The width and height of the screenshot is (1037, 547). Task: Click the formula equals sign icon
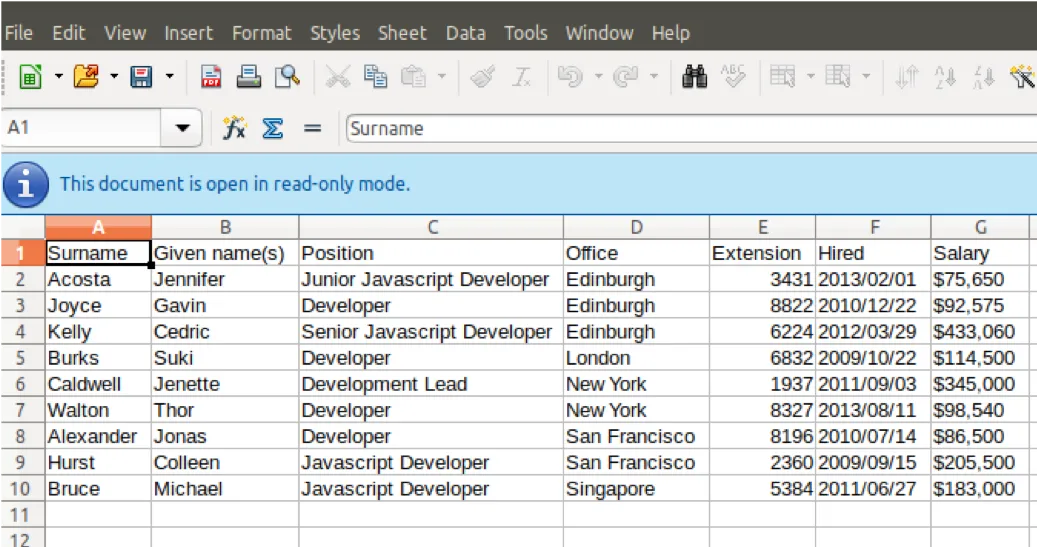tap(313, 128)
